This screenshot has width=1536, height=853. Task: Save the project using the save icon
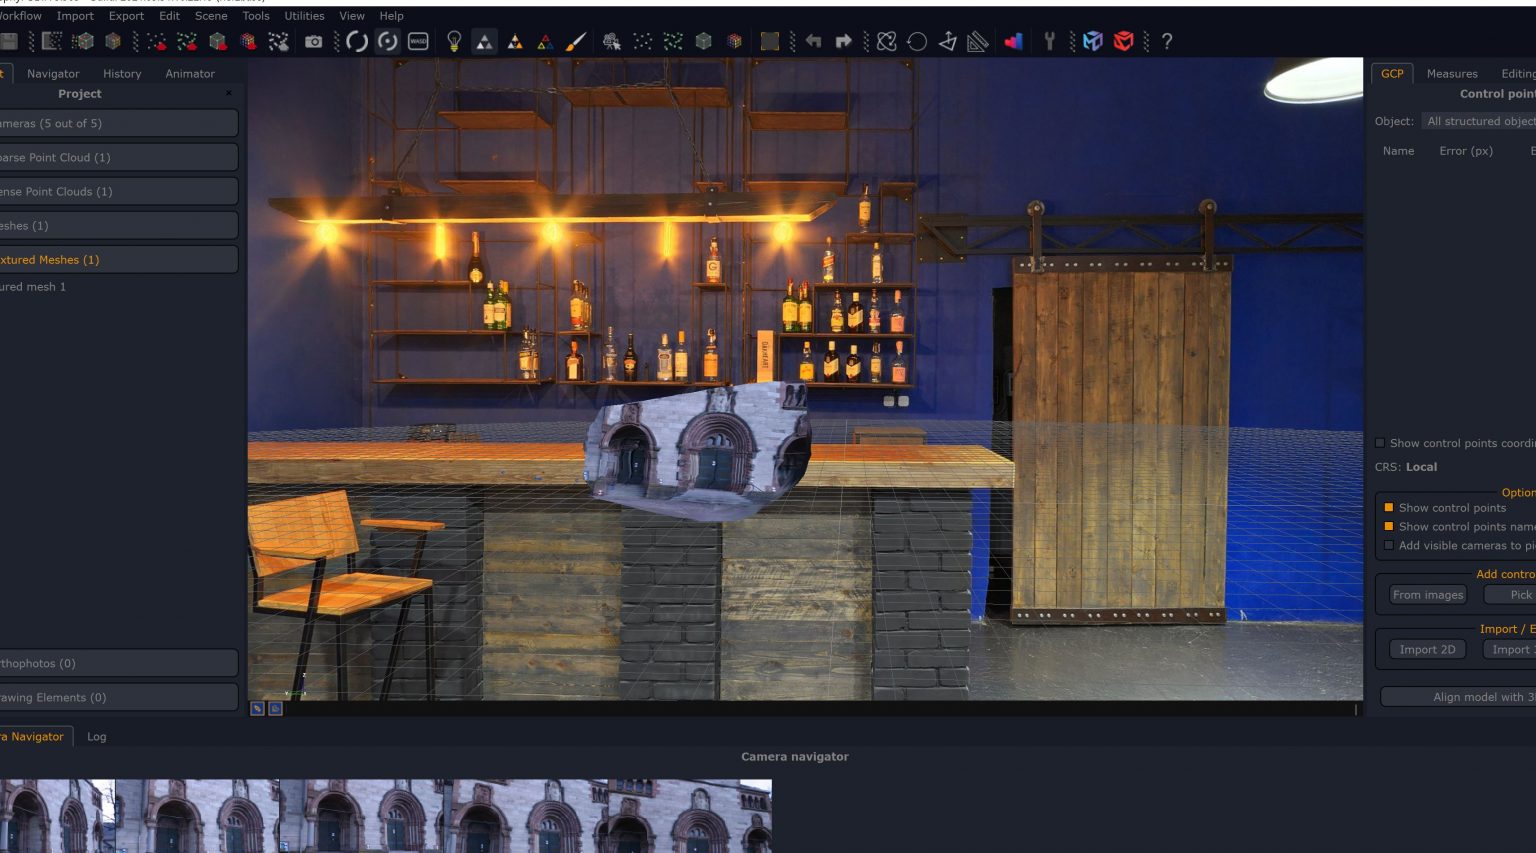click(10, 41)
